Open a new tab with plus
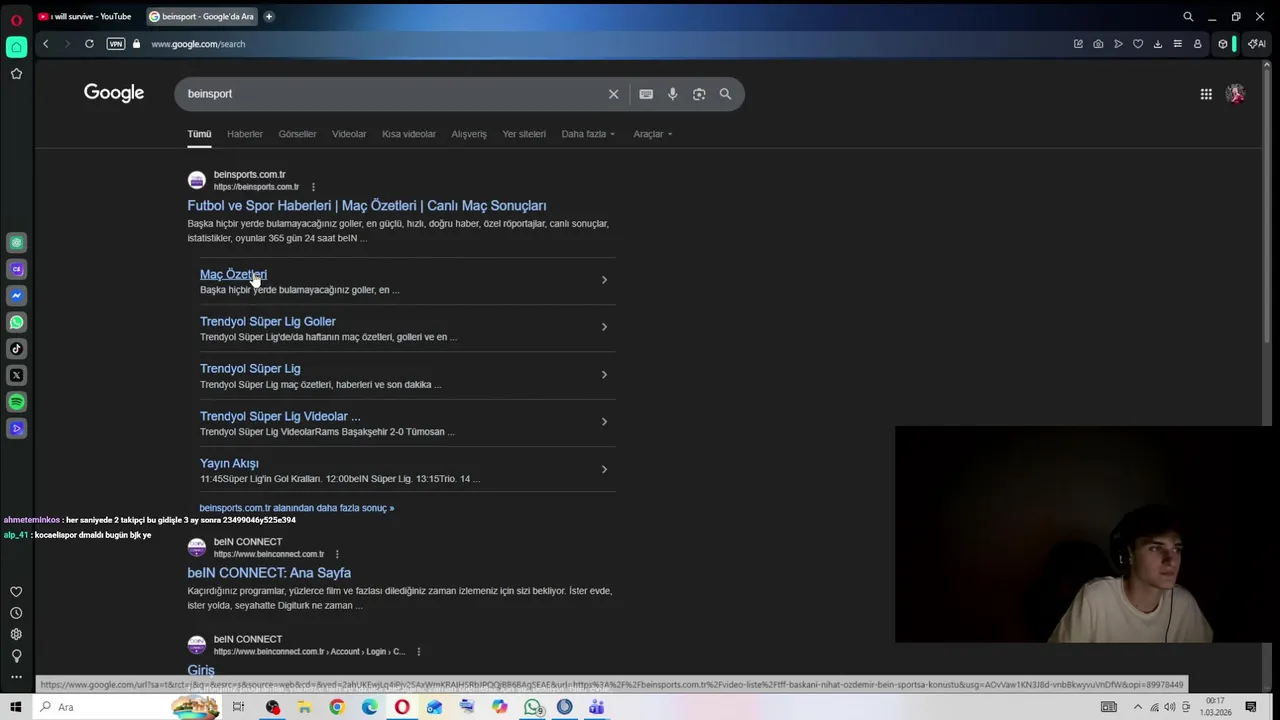This screenshot has height=720, width=1280. (269, 17)
